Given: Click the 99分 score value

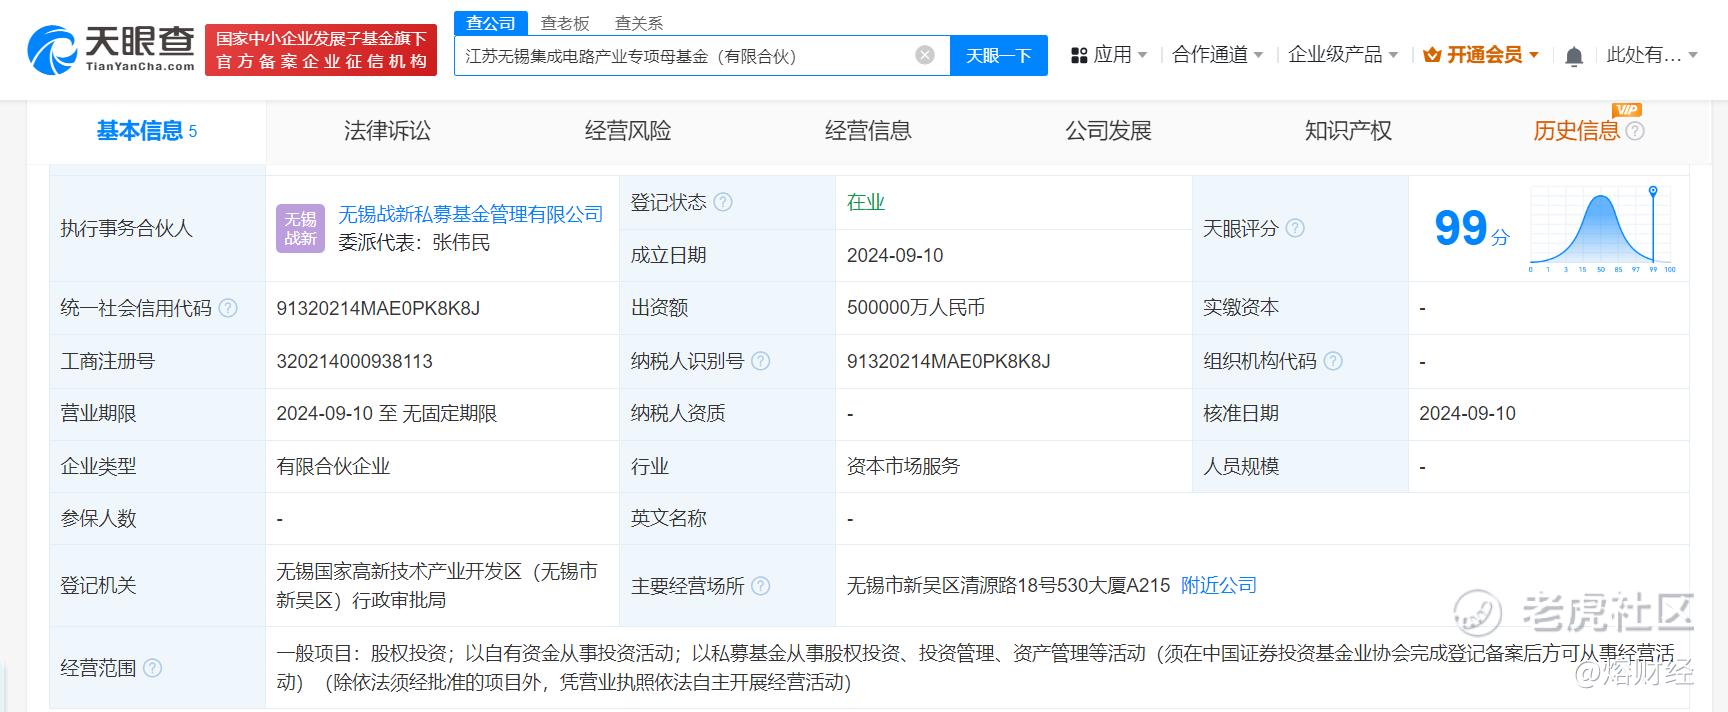Looking at the screenshot, I should coord(1471,229).
